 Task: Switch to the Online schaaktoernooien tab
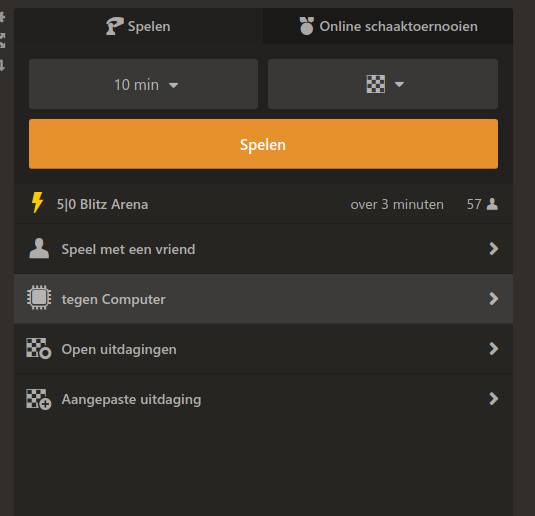click(388, 26)
